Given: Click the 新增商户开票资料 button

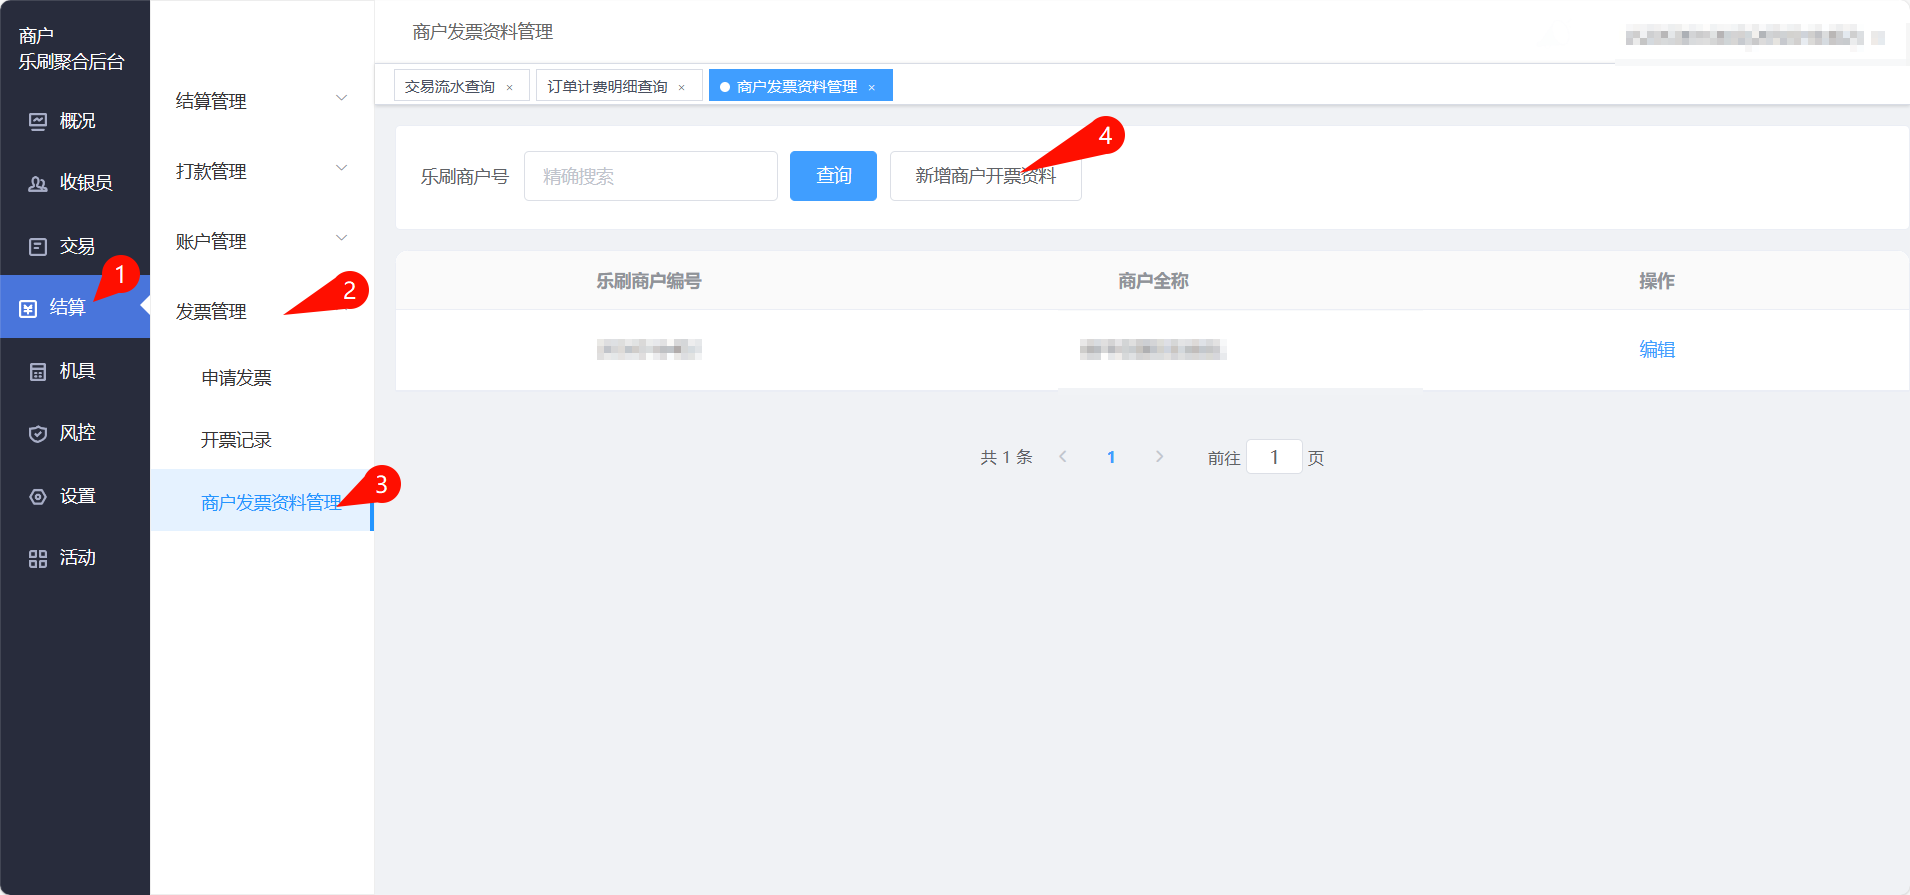Looking at the screenshot, I should [985, 176].
